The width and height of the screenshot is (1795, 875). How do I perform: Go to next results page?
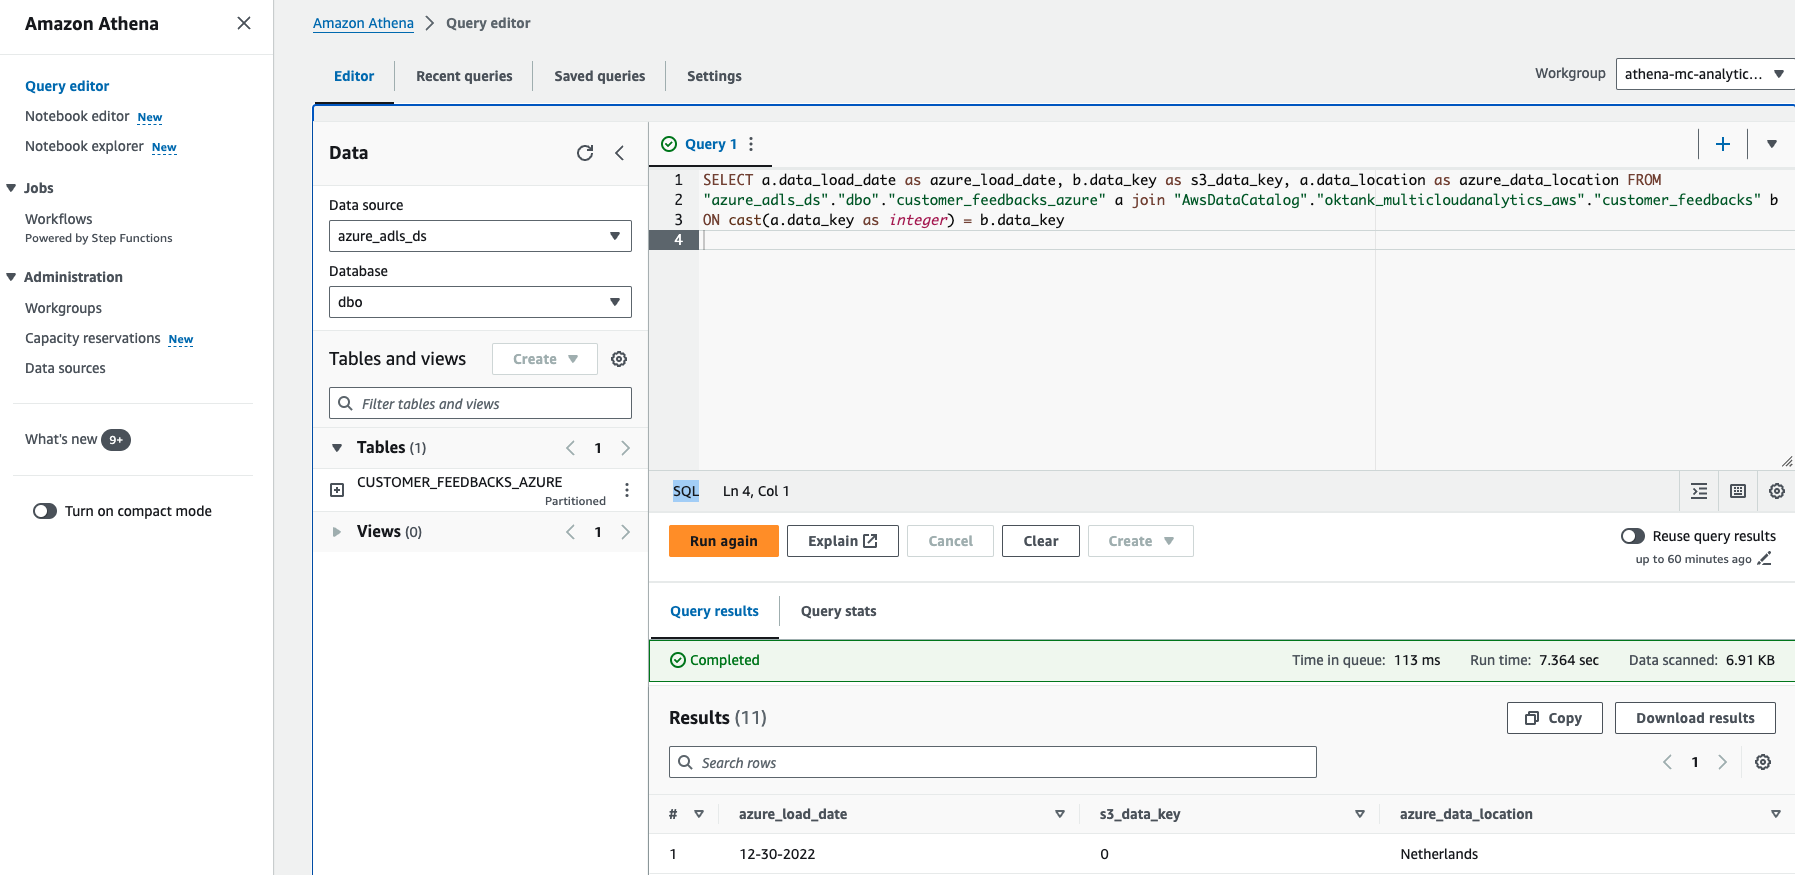pos(1722,762)
